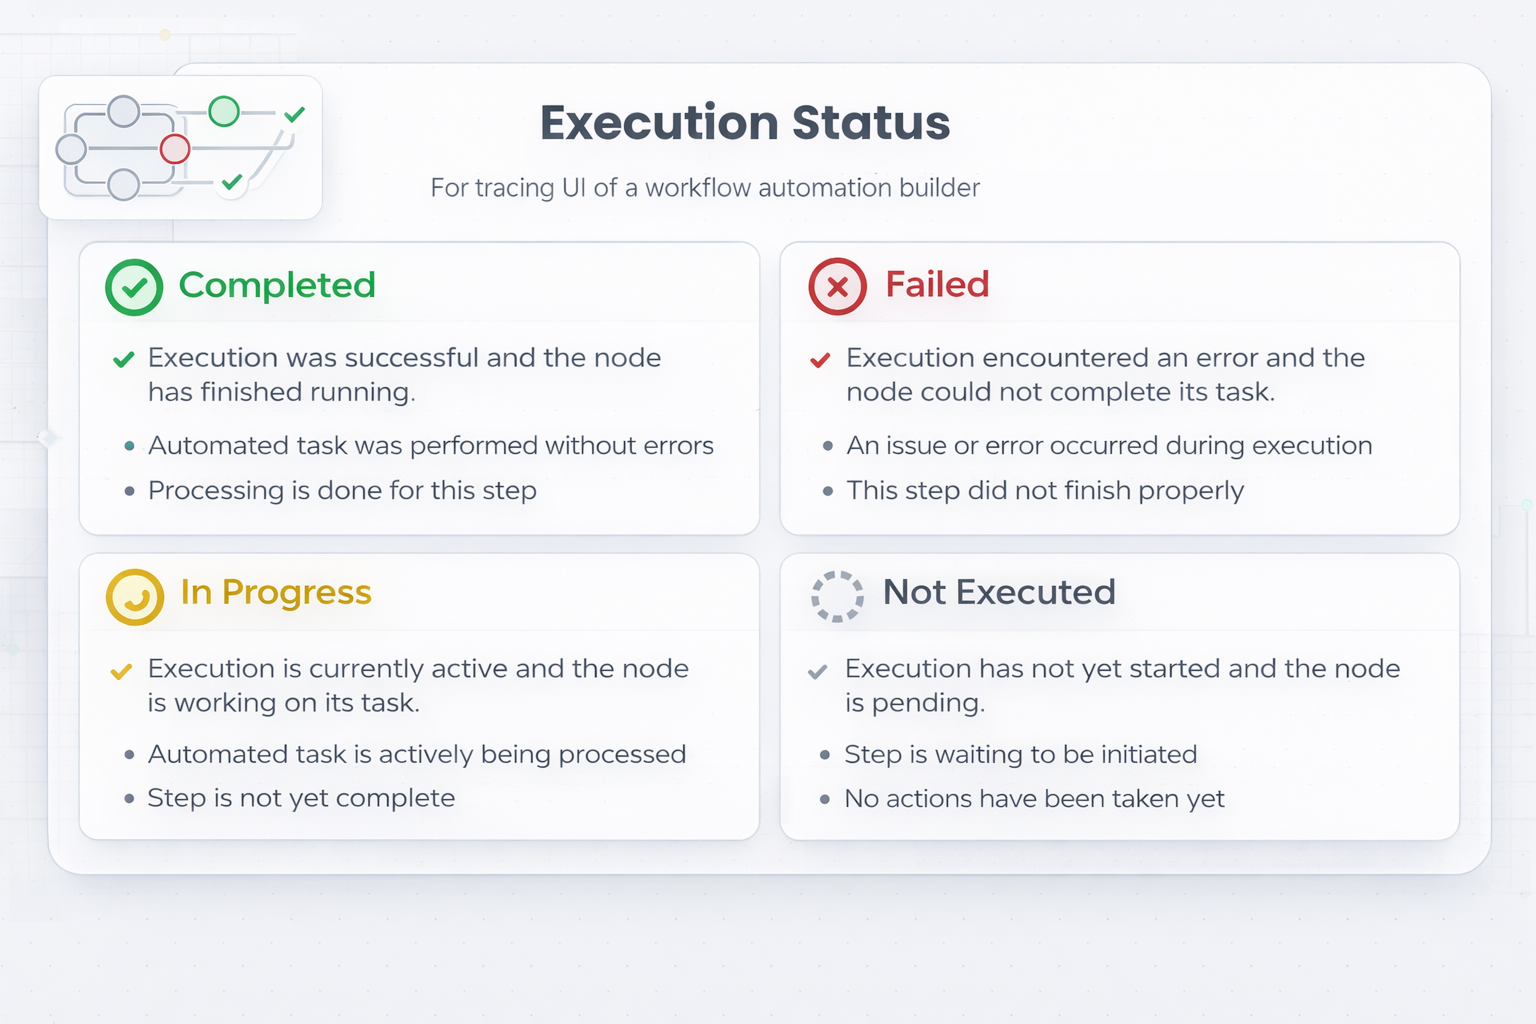Image resolution: width=1536 pixels, height=1024 pixels.
Task: Click the green node in workflow diagram
Action: point(224,111)
